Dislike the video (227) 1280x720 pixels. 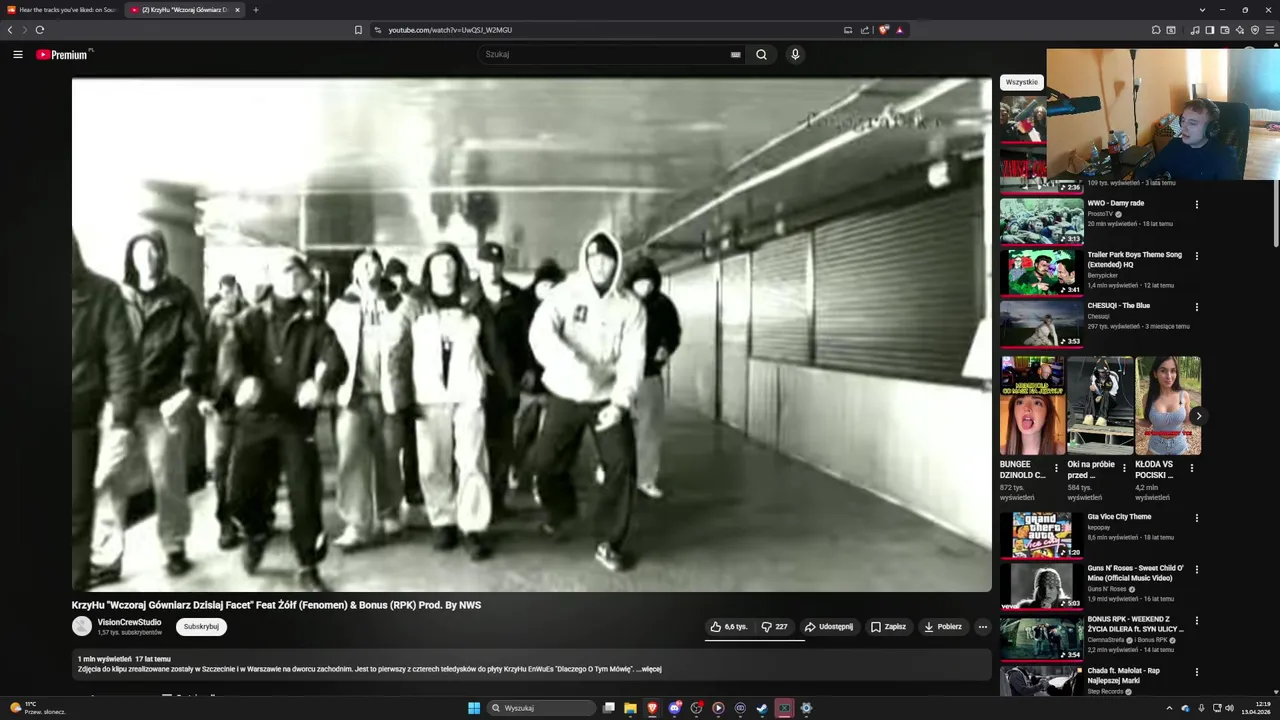pyautogui.click(x=774, y=627)
